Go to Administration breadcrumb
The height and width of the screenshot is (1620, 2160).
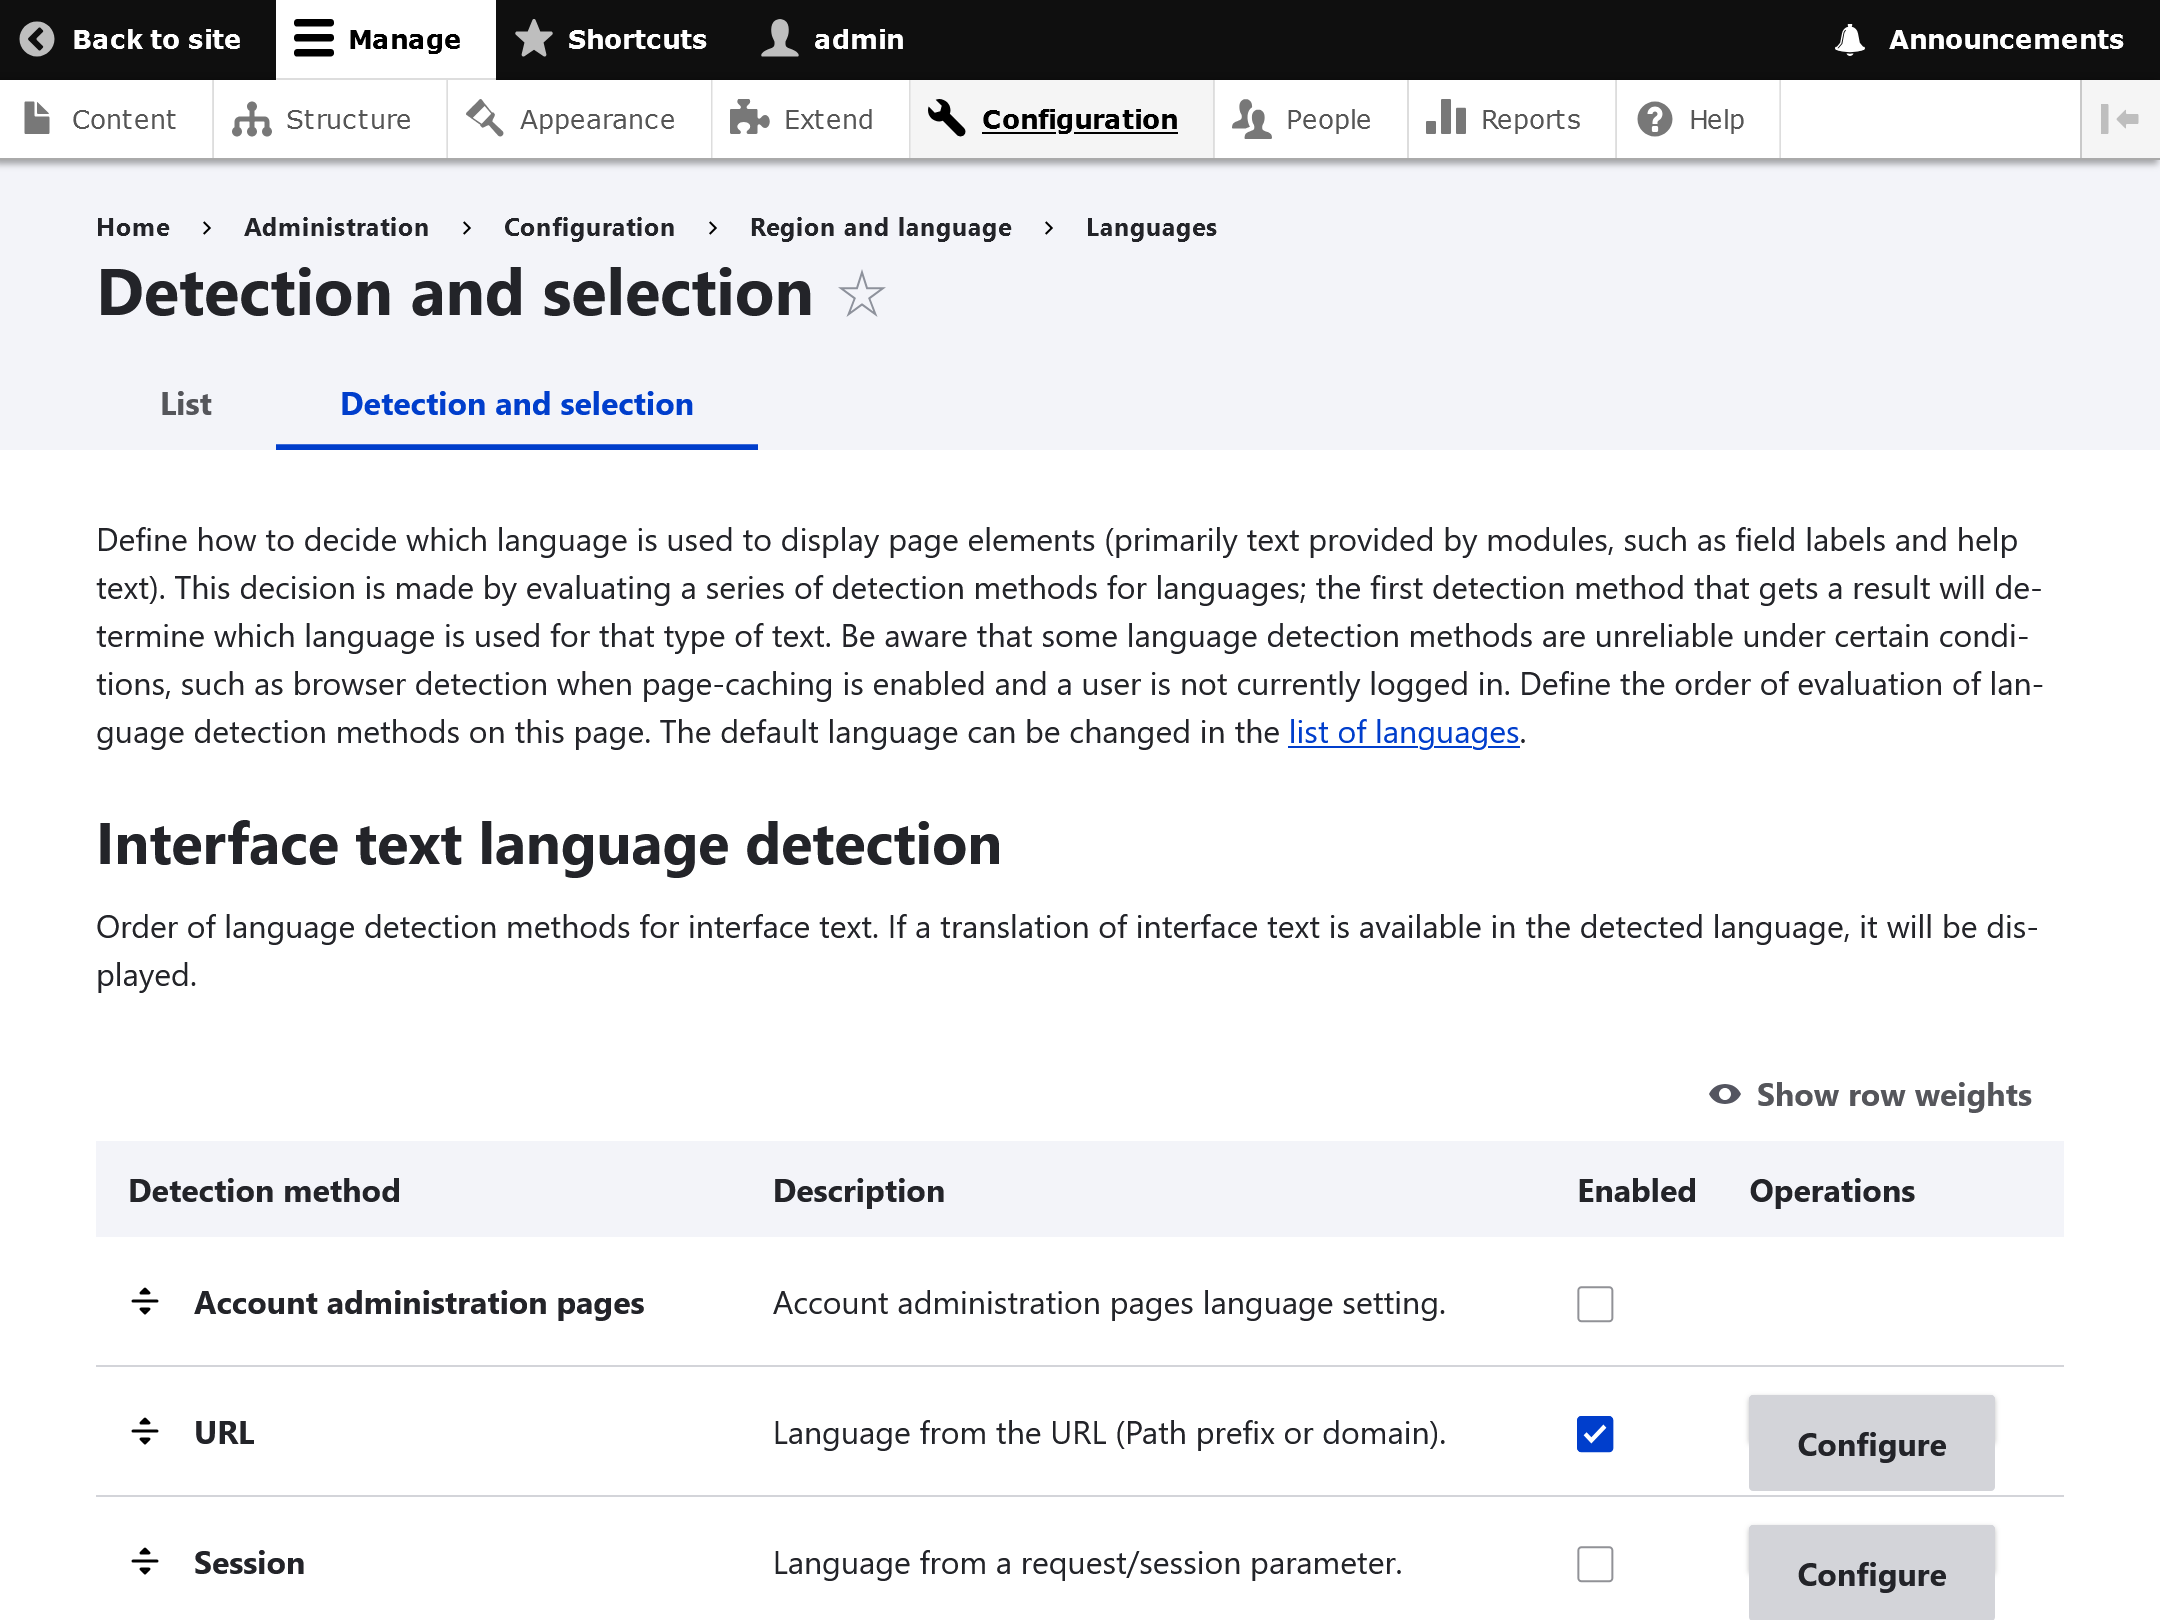click(x=337, y=228)
